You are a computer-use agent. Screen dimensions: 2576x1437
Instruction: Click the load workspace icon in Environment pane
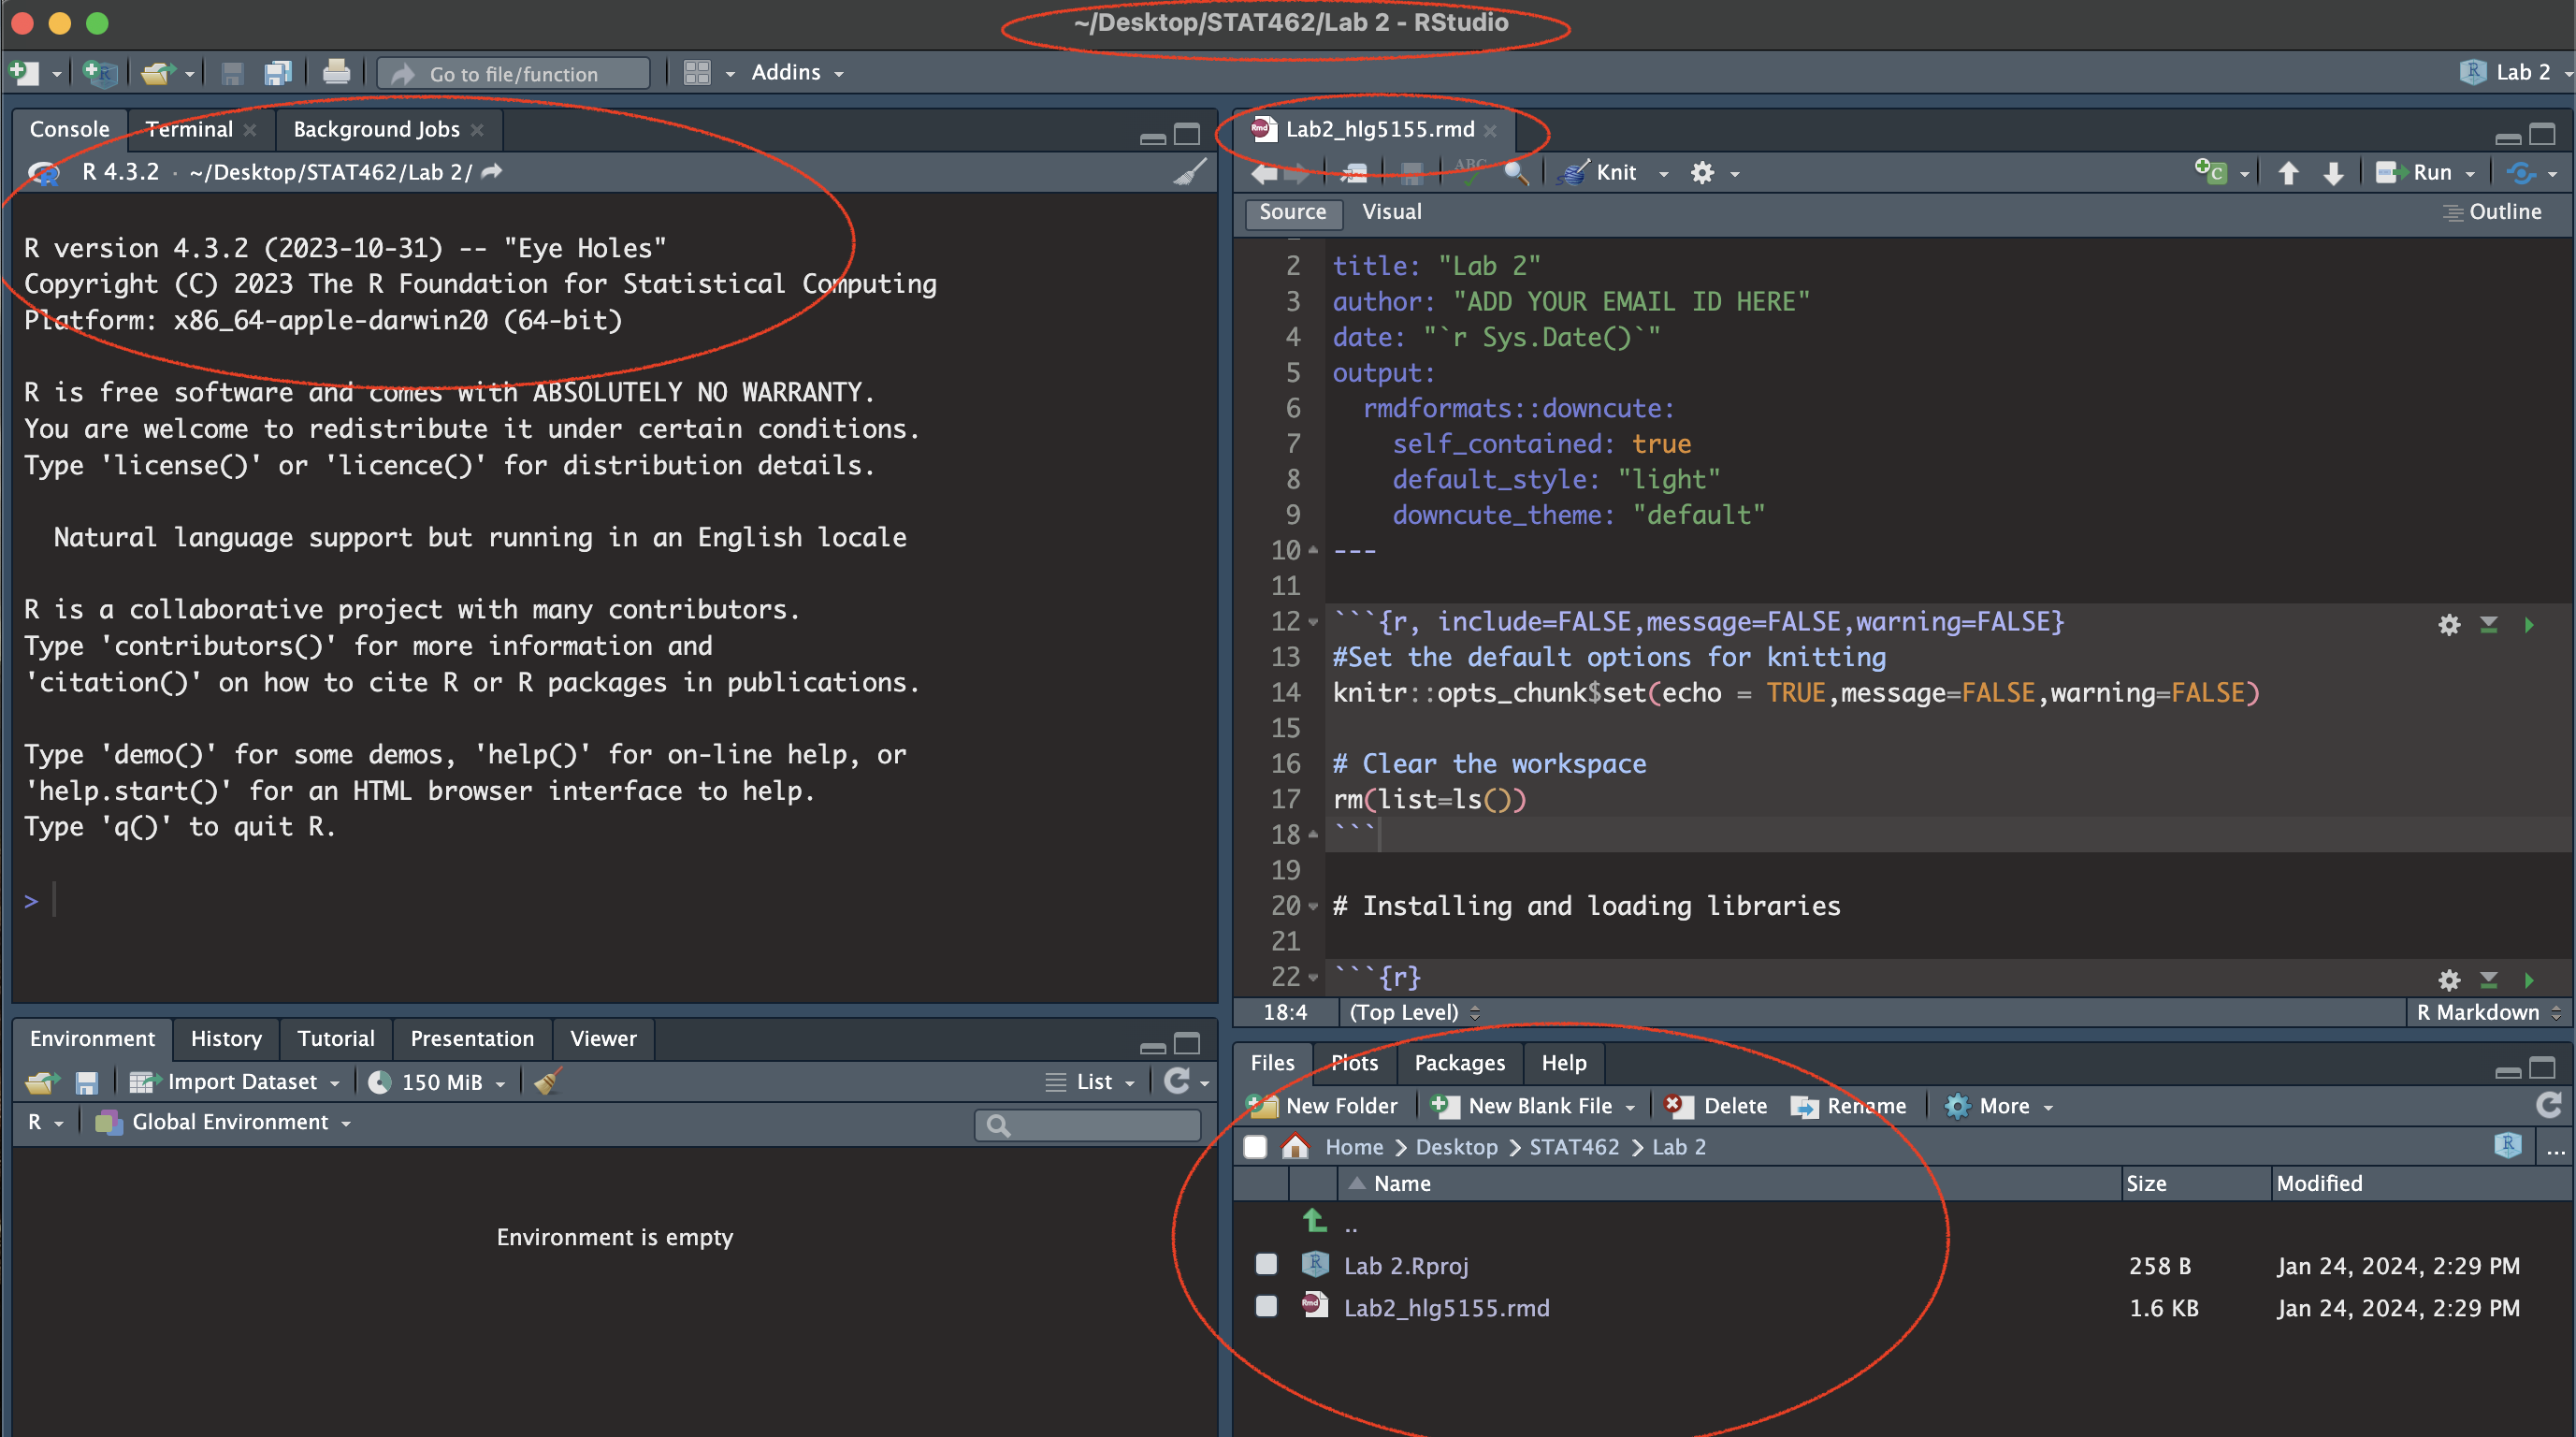click(x=43, y=1082)
